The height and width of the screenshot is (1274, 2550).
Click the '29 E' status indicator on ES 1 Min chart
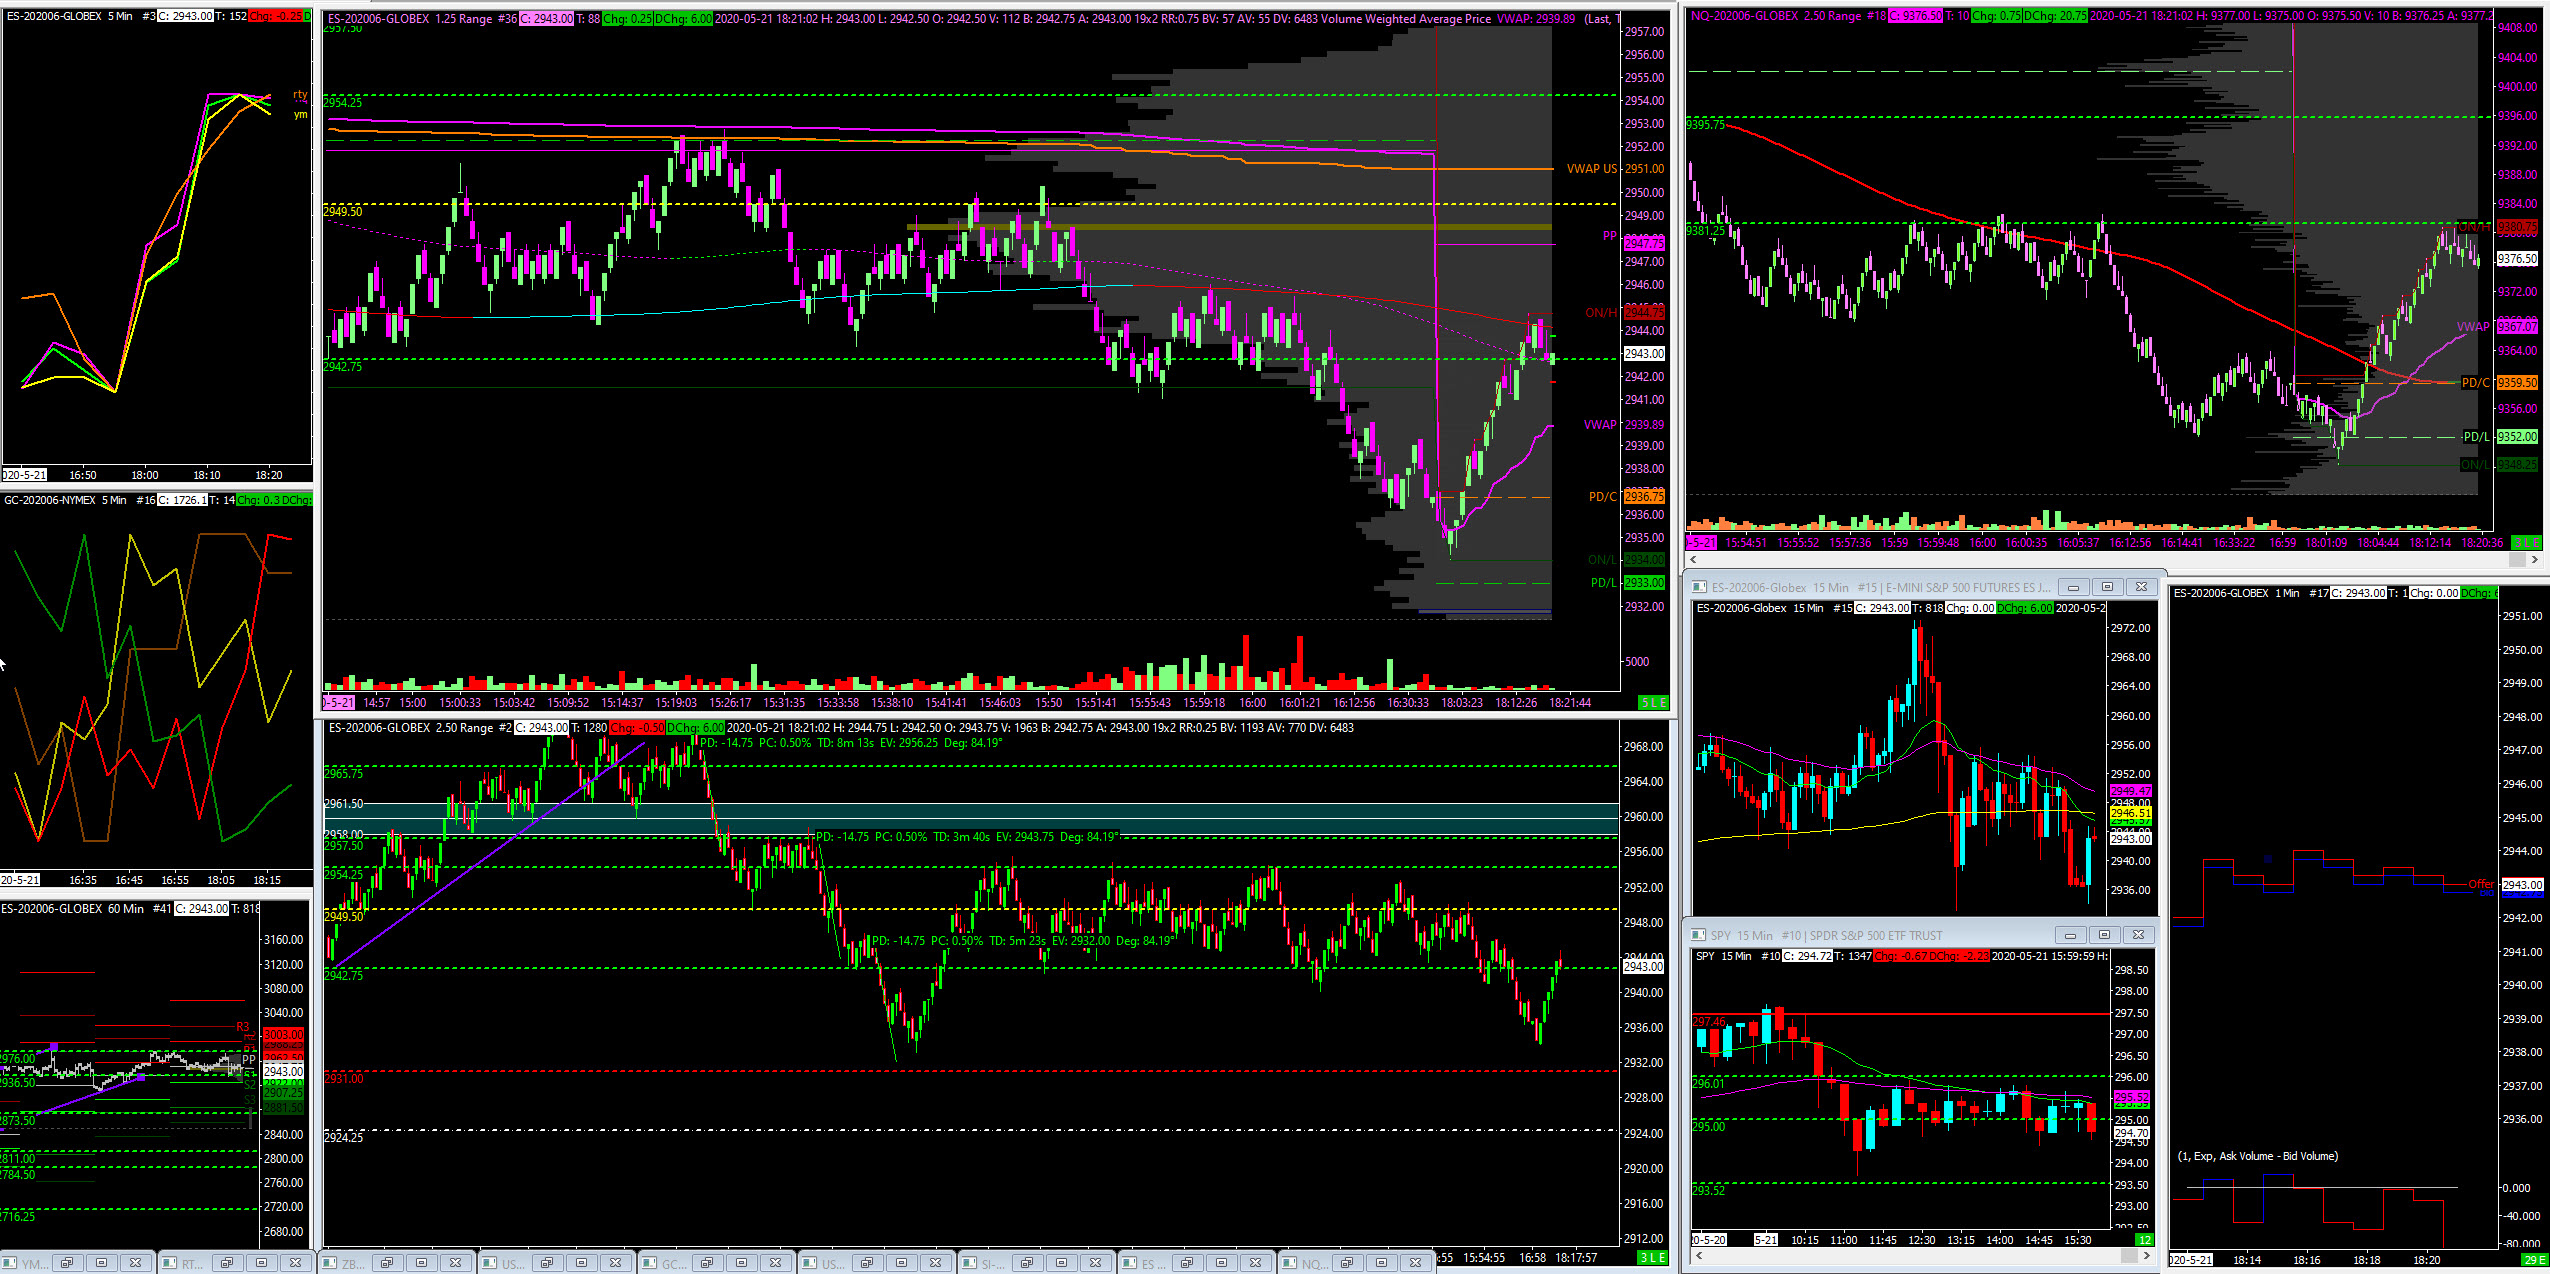coord(2534,1260)
